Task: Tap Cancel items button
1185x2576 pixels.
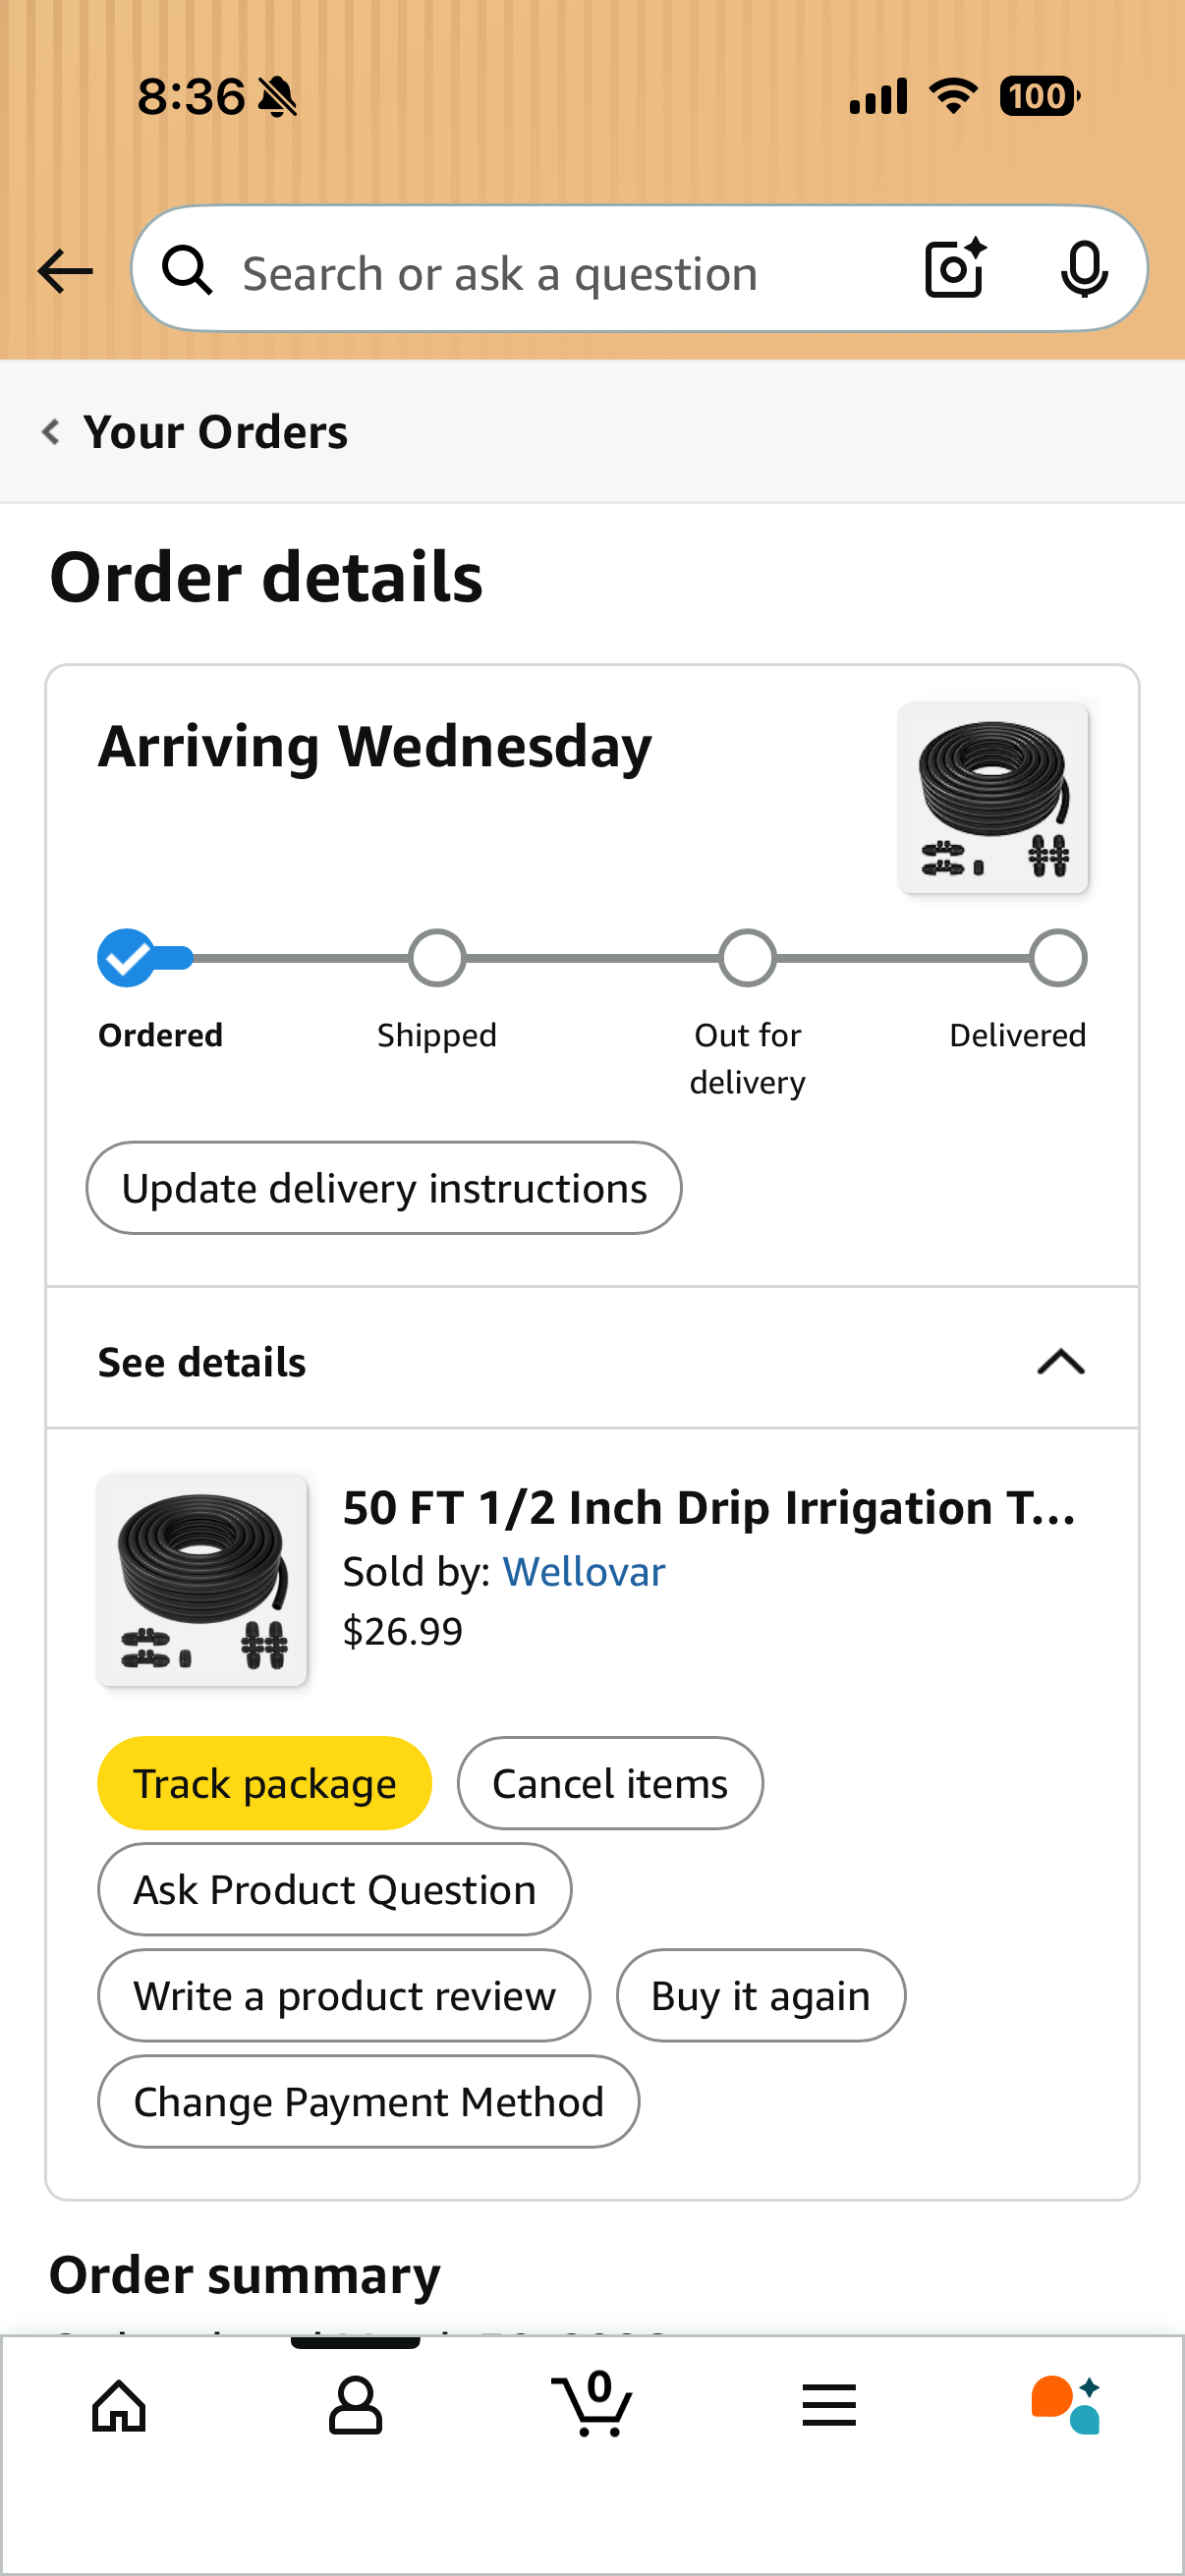Action: [610, 1784]
